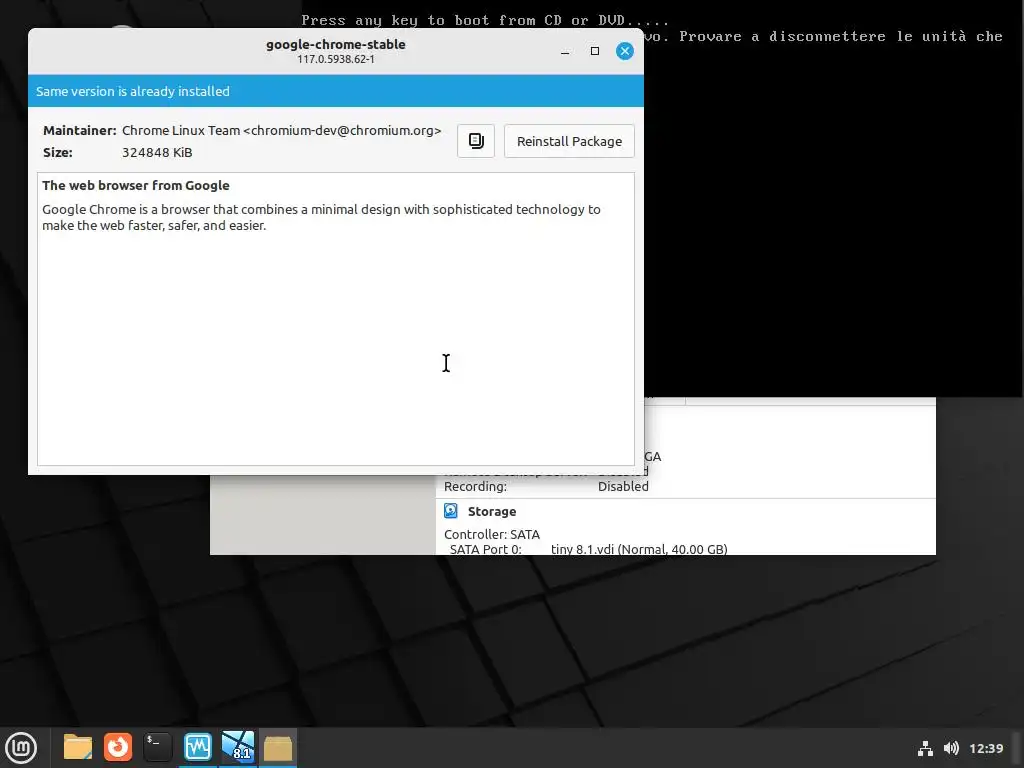Click the 'Press any key to boot' VM screen text
1024x768 pixels.
coord(485,20)
